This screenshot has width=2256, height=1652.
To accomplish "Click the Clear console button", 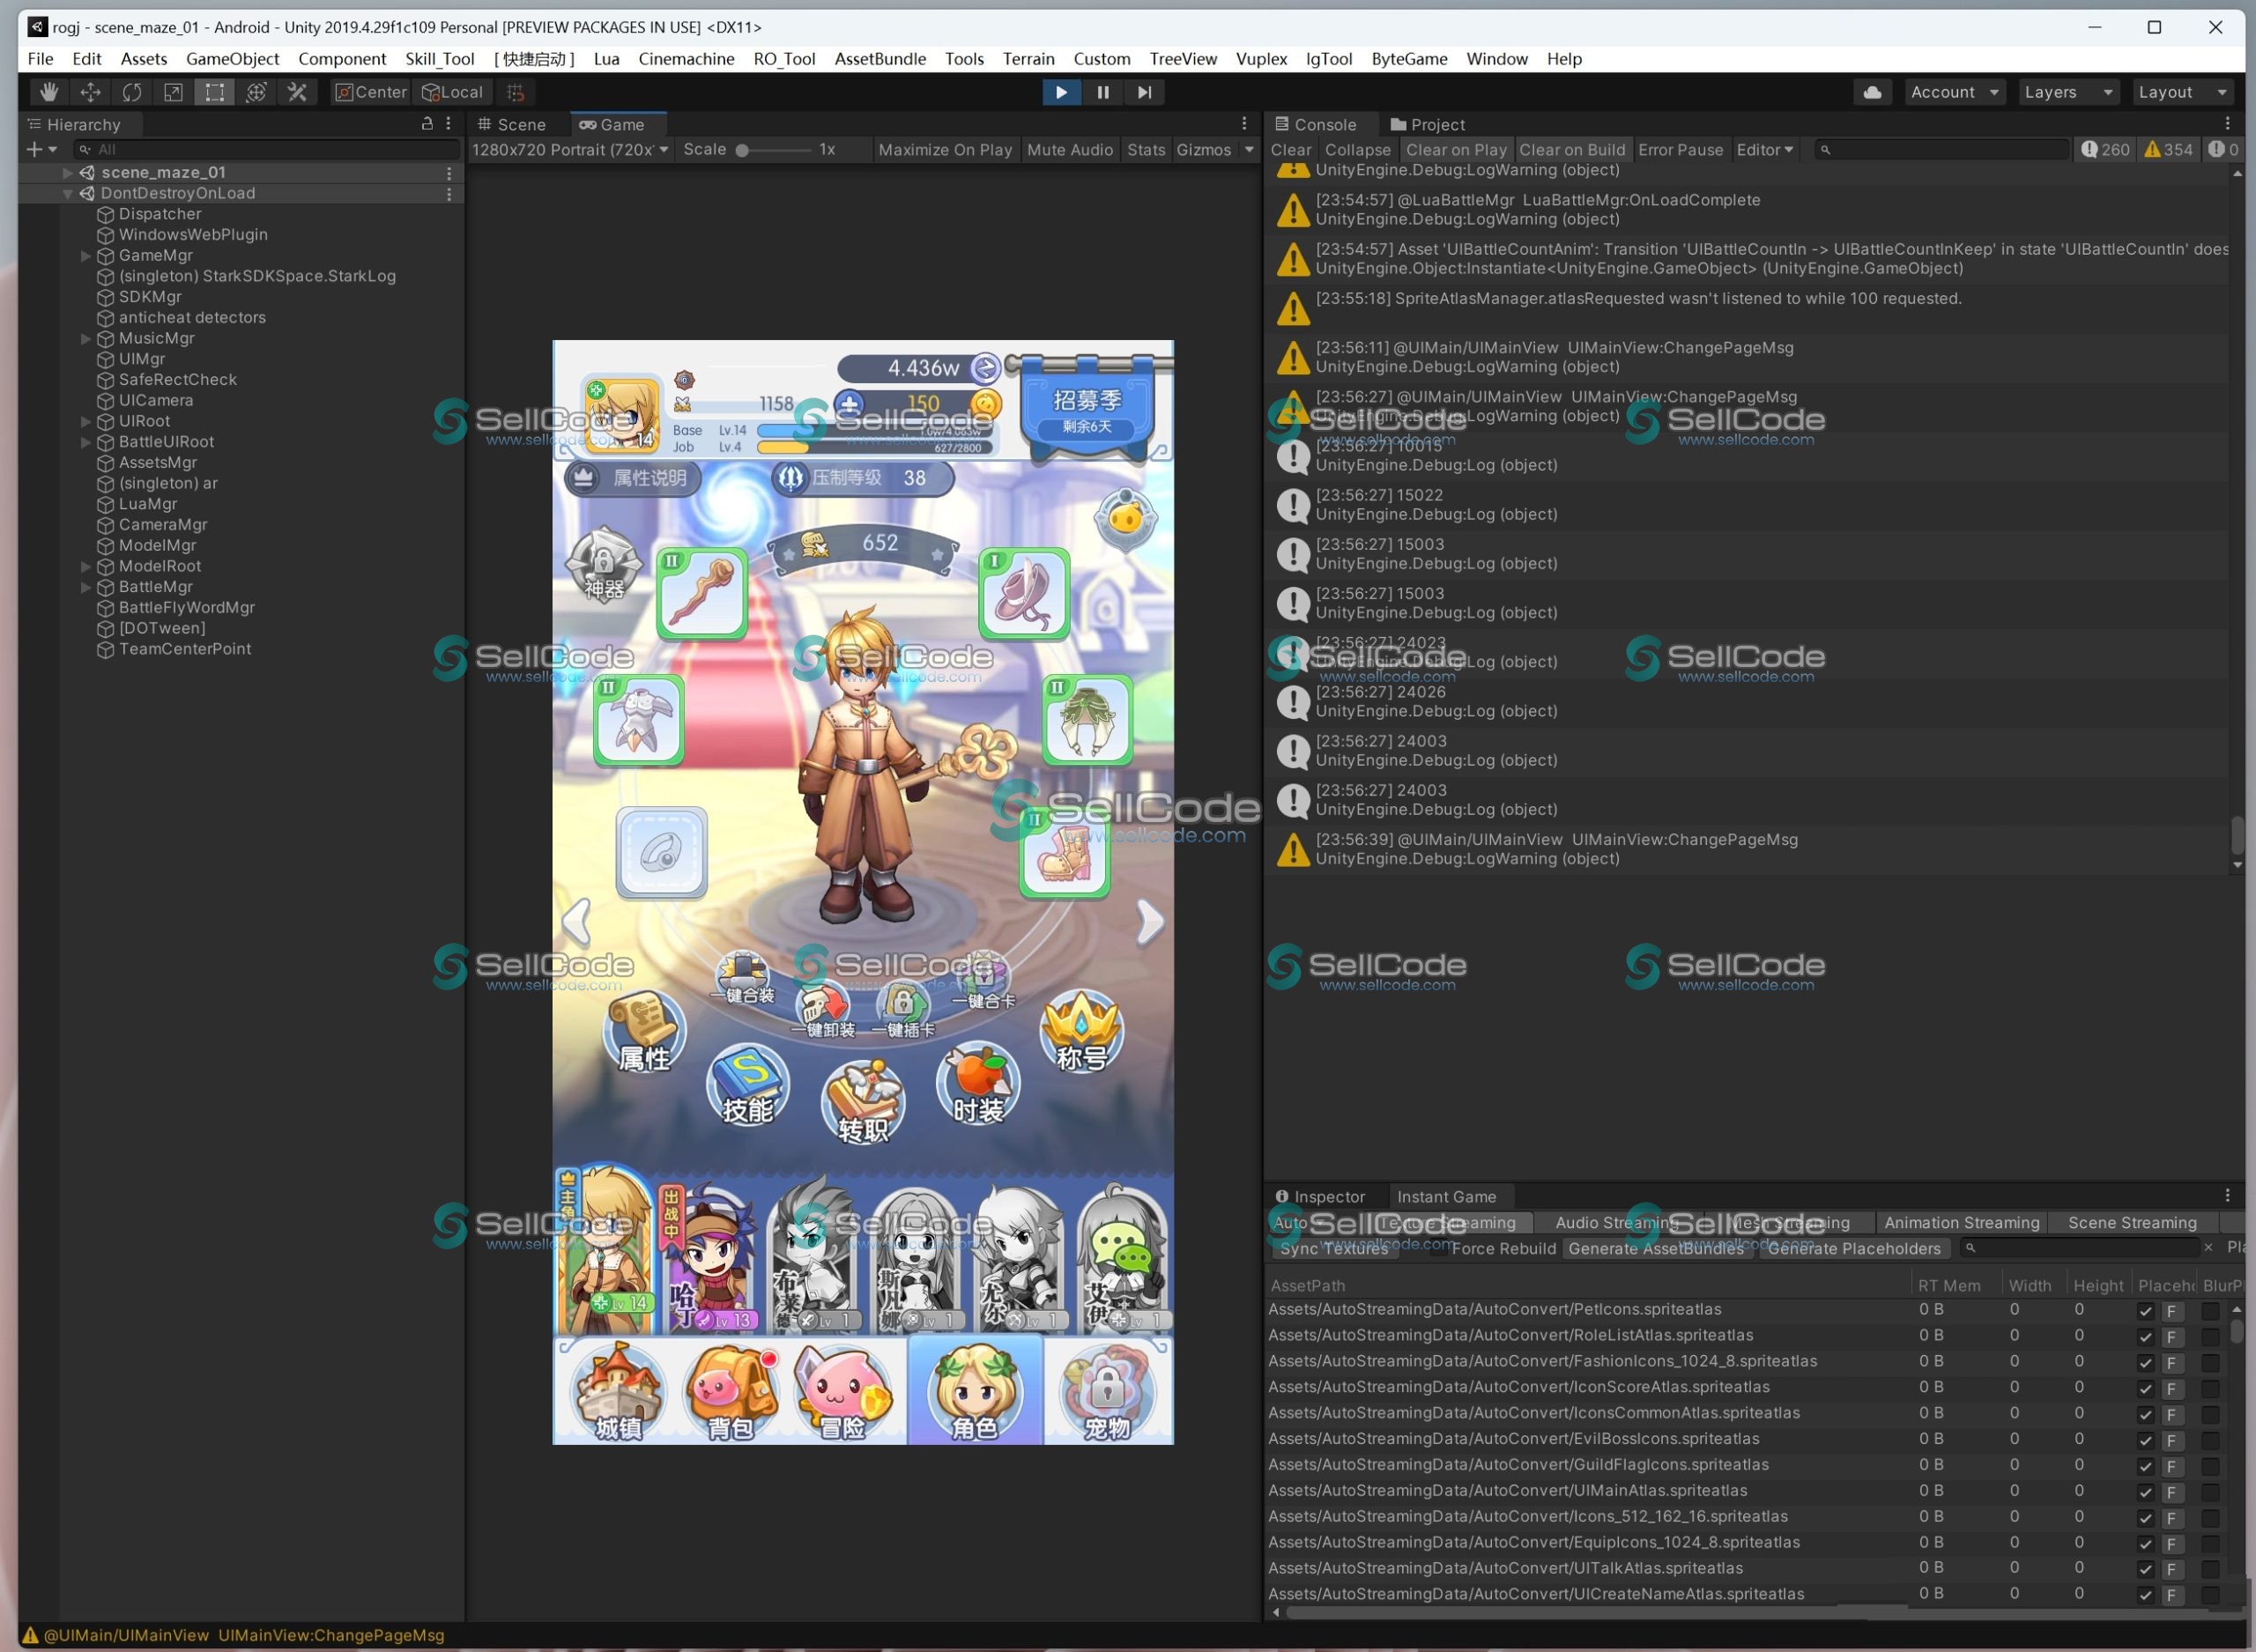I will pos(1290,150).
